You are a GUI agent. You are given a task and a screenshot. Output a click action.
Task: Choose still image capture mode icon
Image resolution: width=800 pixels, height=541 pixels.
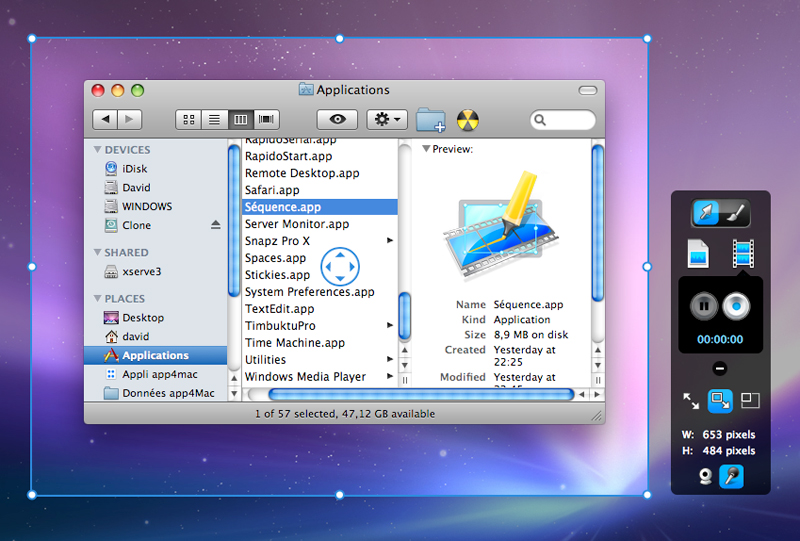click(x=697, y=253)
